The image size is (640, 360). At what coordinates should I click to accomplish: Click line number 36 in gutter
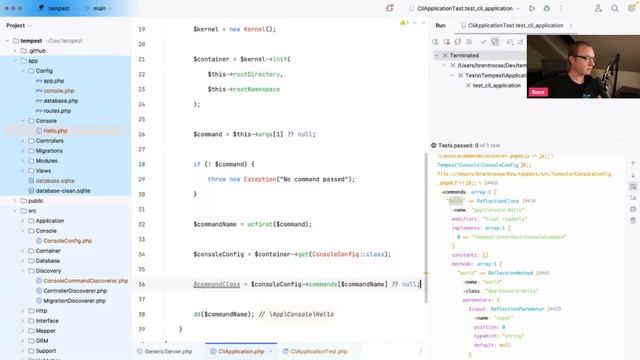pos(142,284)
